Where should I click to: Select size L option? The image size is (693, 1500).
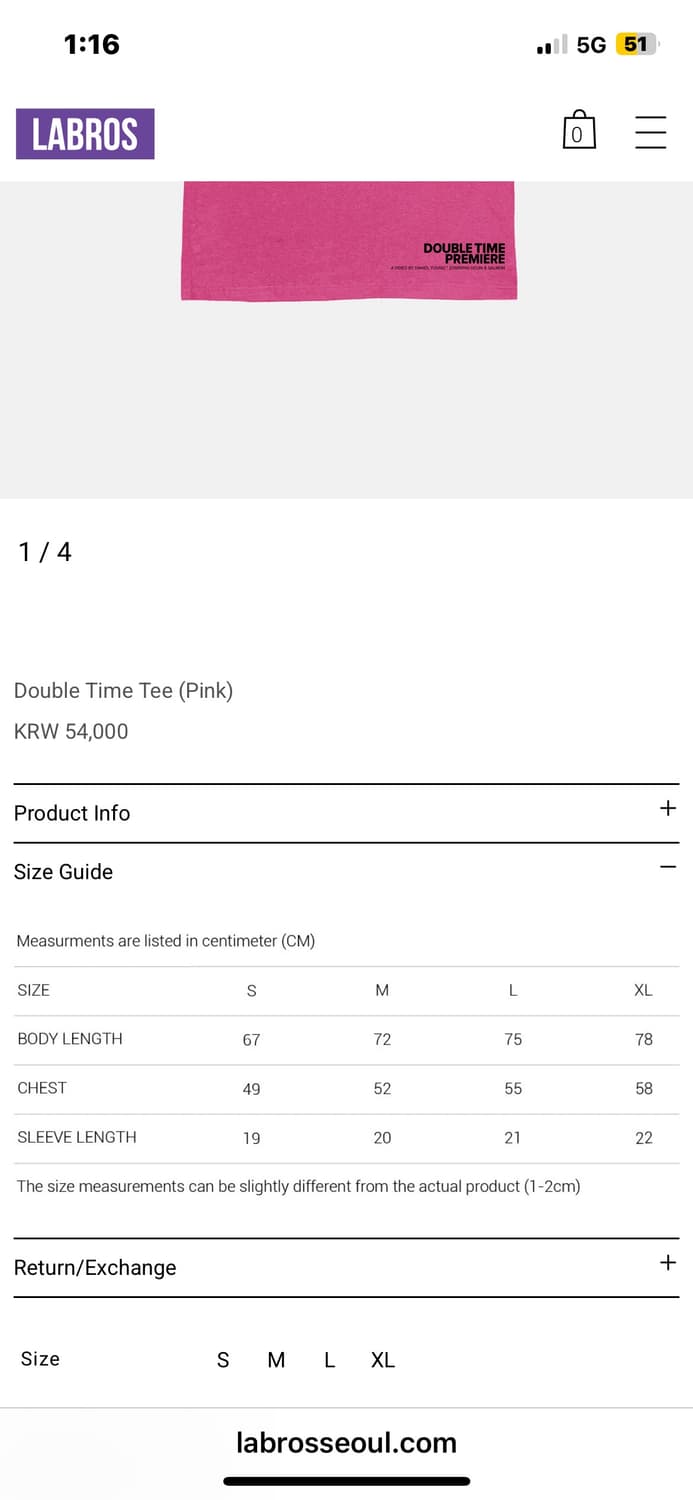coord(329,1360)
